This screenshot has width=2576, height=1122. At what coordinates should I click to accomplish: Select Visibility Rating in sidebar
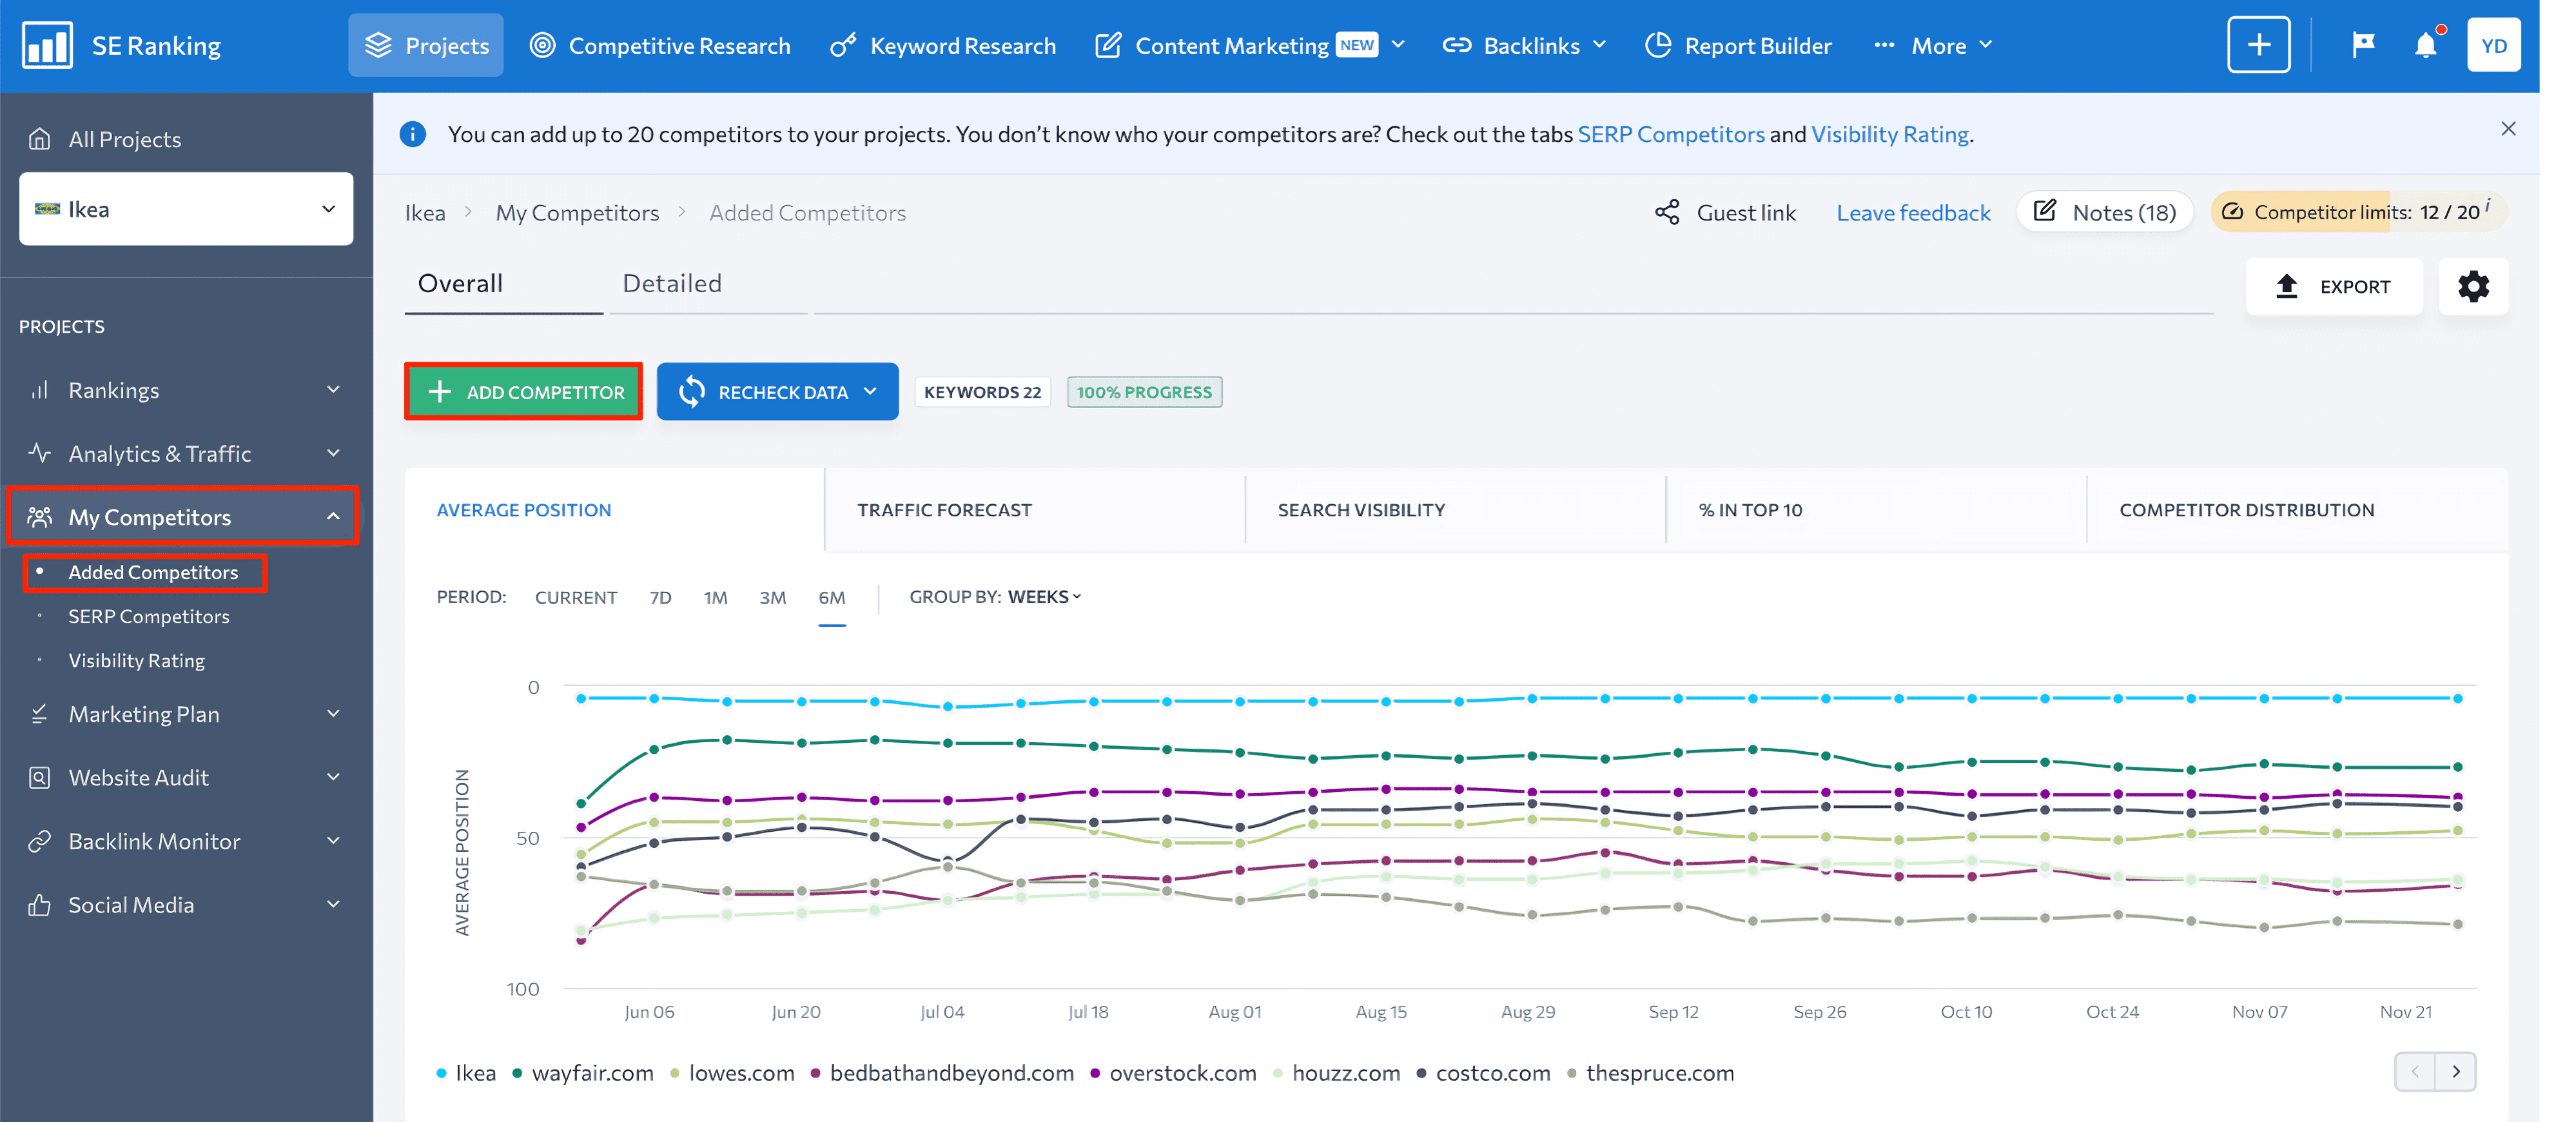click(136, 661)
